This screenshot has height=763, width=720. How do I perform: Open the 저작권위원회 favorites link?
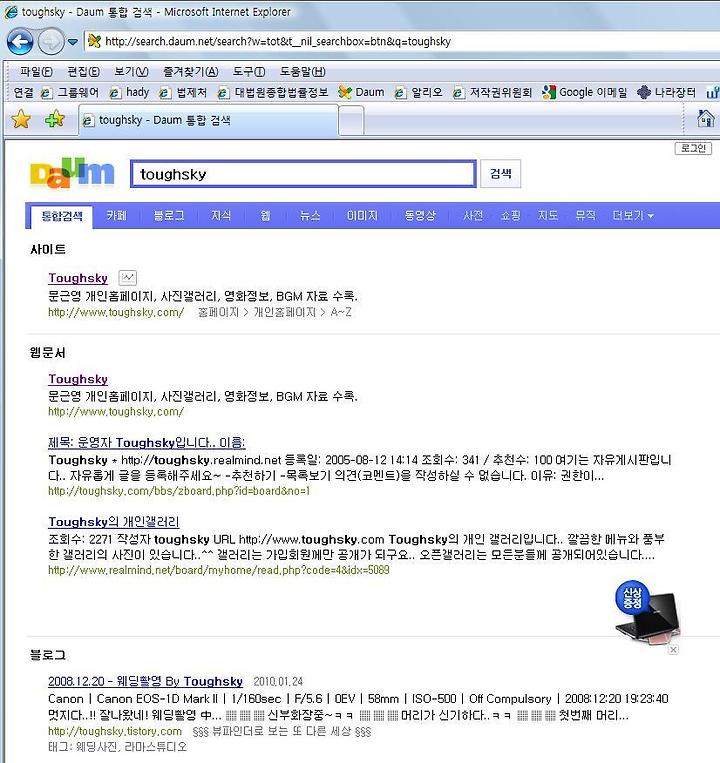pos(492,92)
